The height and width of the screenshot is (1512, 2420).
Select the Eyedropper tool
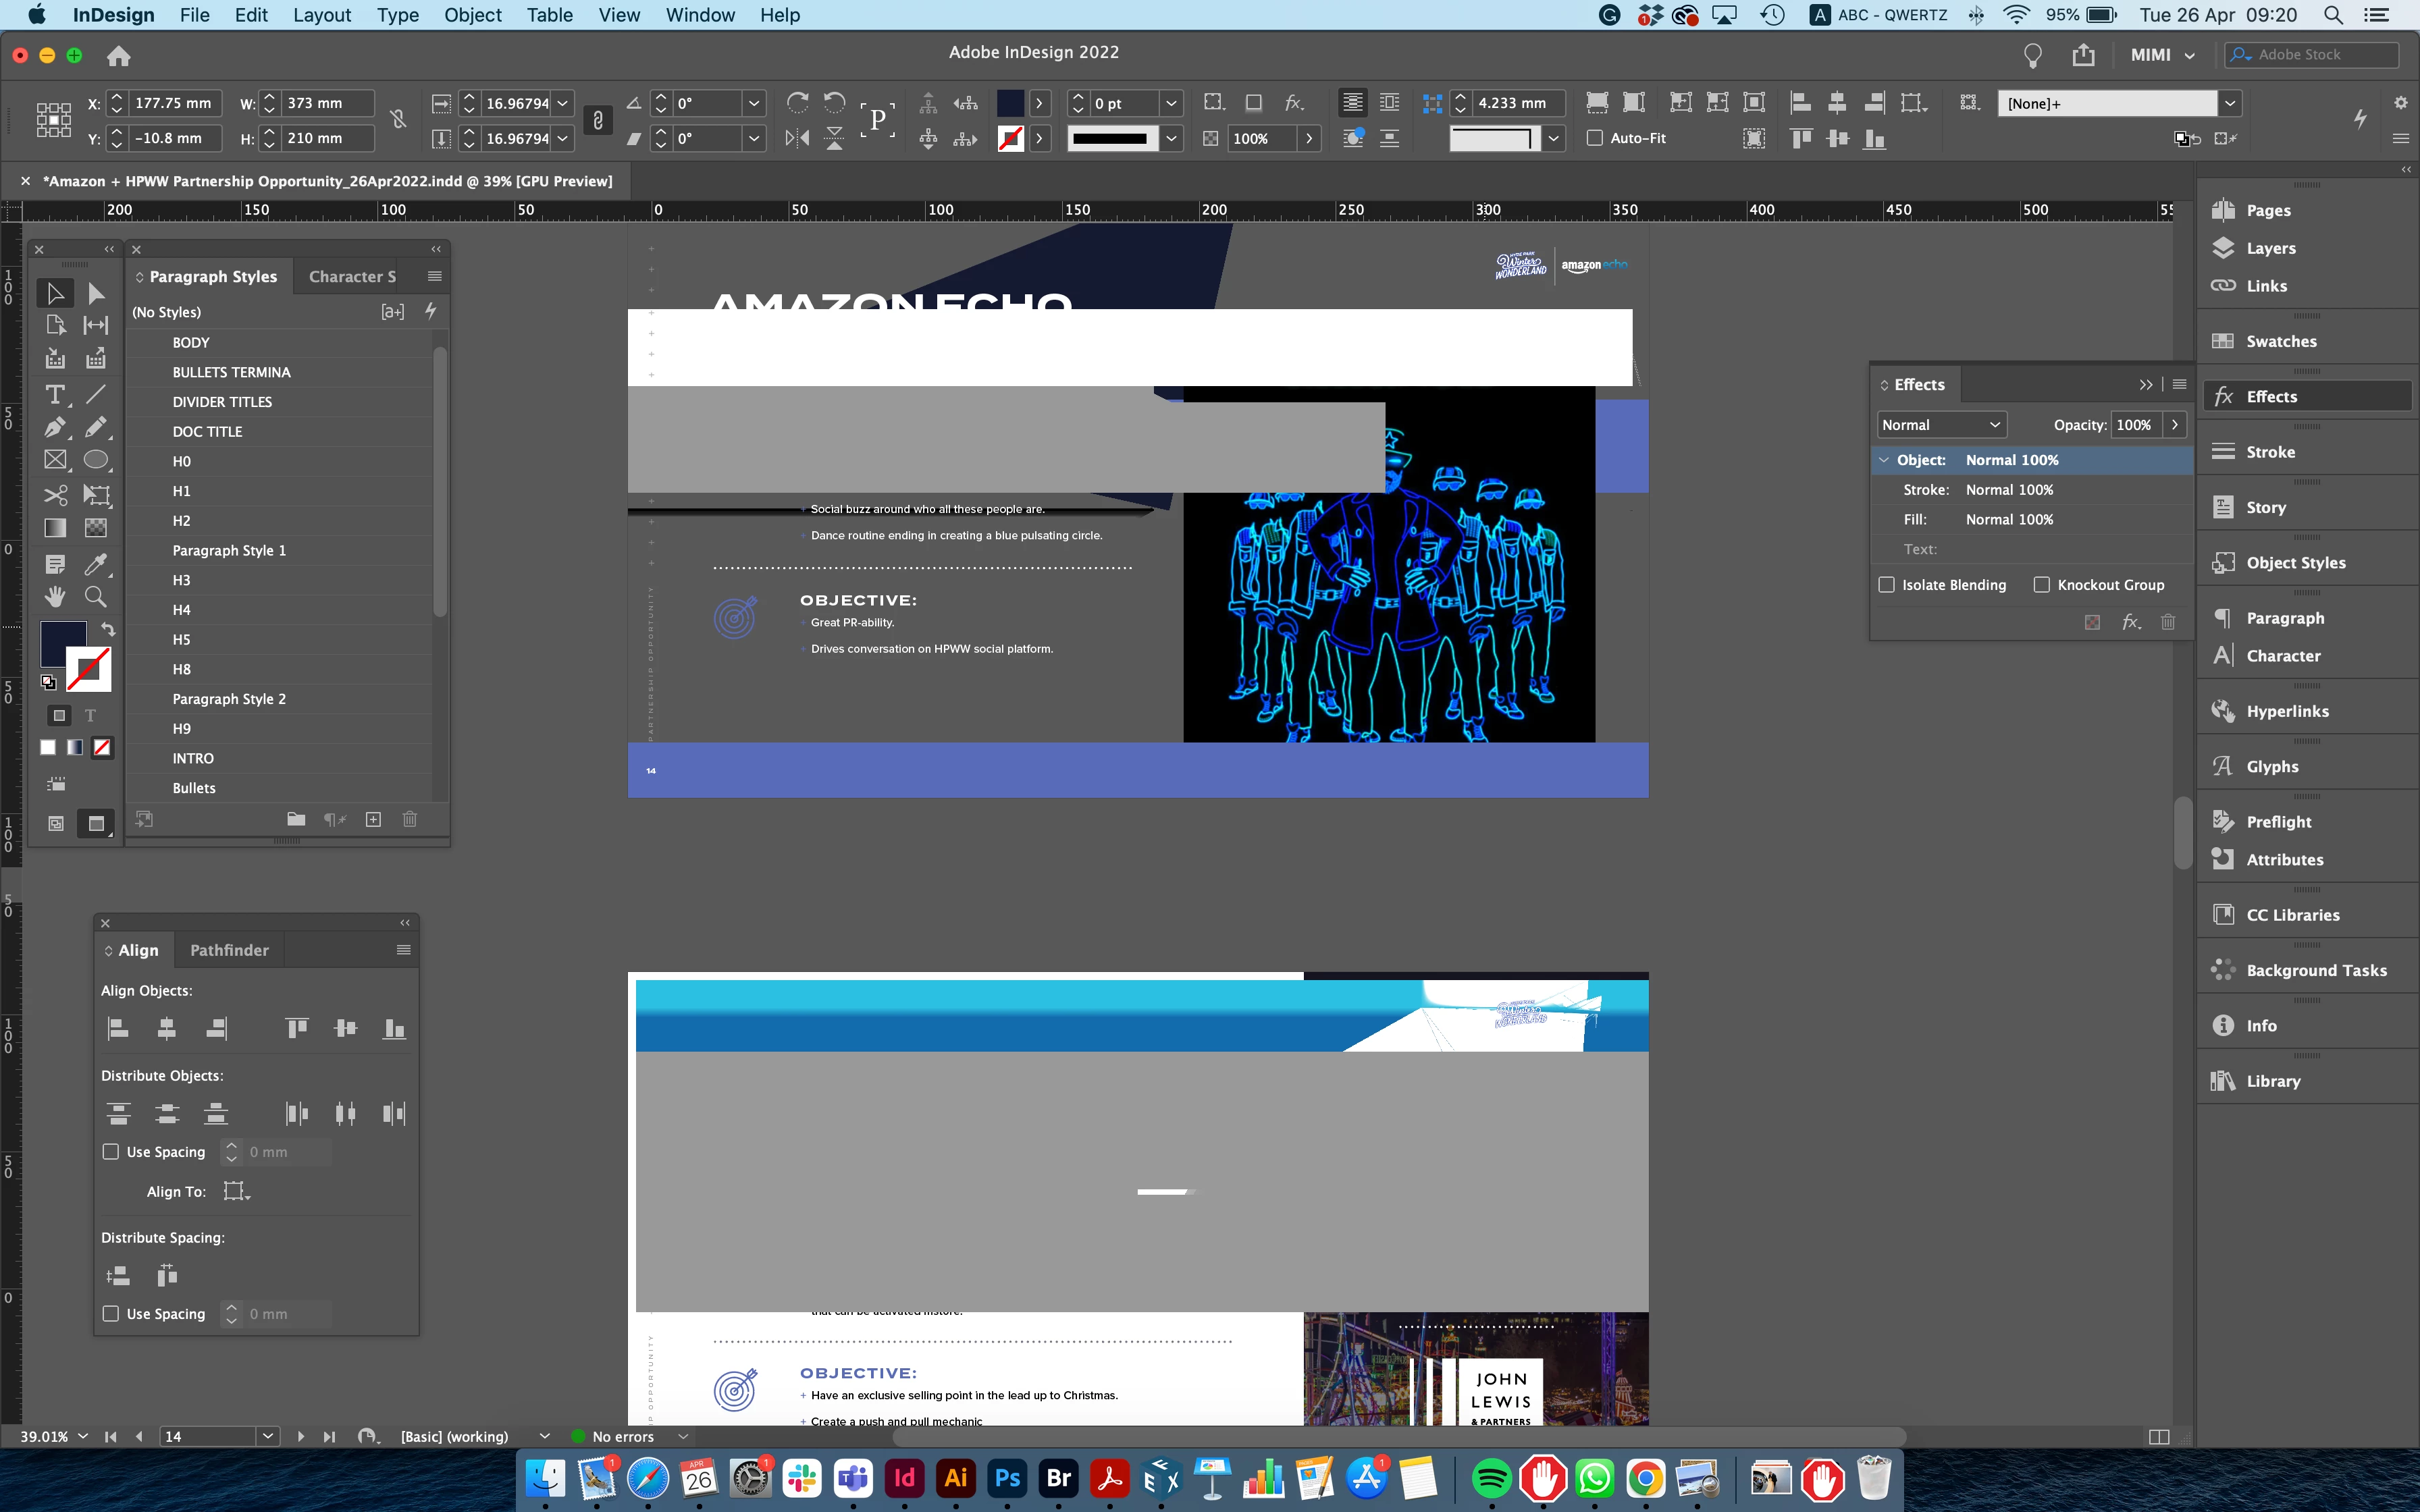(x=96, y=563)
